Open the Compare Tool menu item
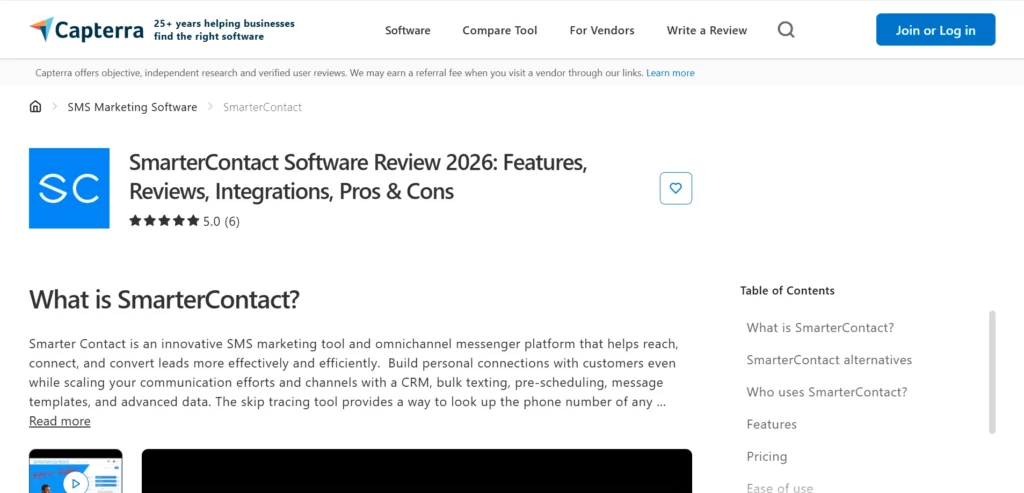The width and height of the screenshot is (1024, 493). pyautogui.click(x=500, y=30)
